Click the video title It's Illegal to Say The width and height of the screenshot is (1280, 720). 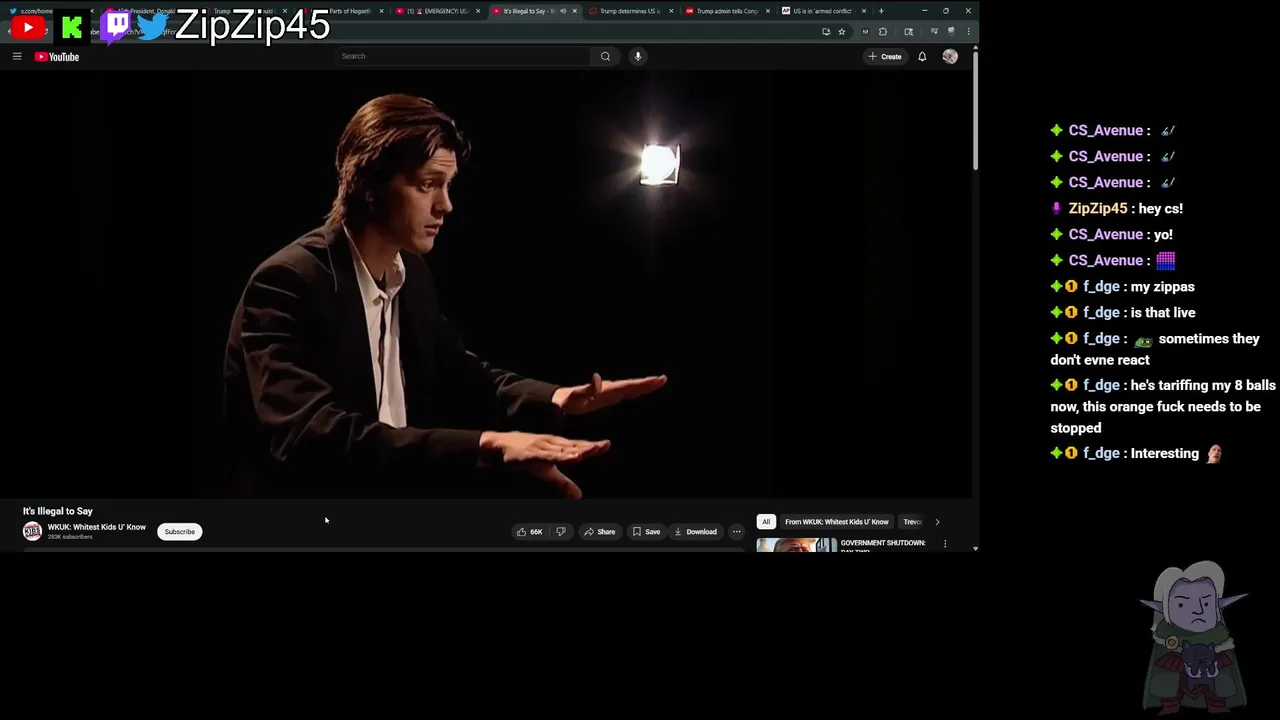(58, 511)
